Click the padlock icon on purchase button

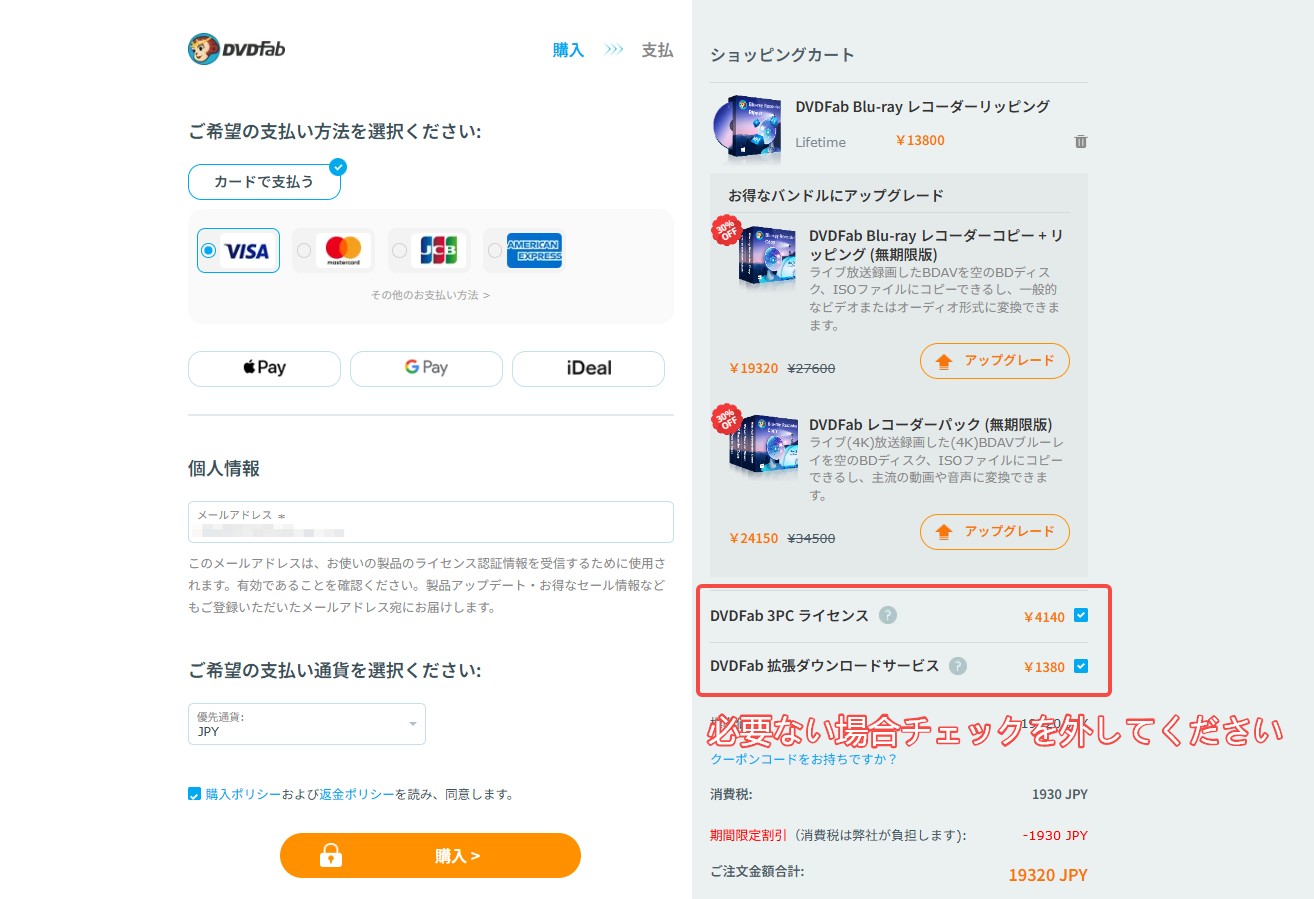point(331,855)
